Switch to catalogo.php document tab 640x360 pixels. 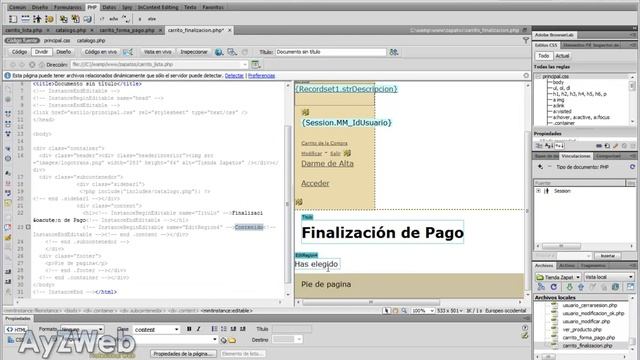[71, 30]
